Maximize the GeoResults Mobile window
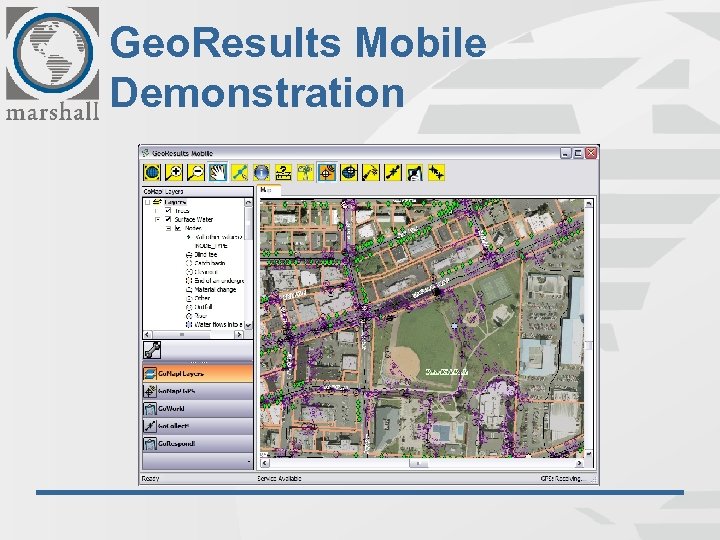The height and width of the screenshot is (540, 720). [x=578, y=153]
